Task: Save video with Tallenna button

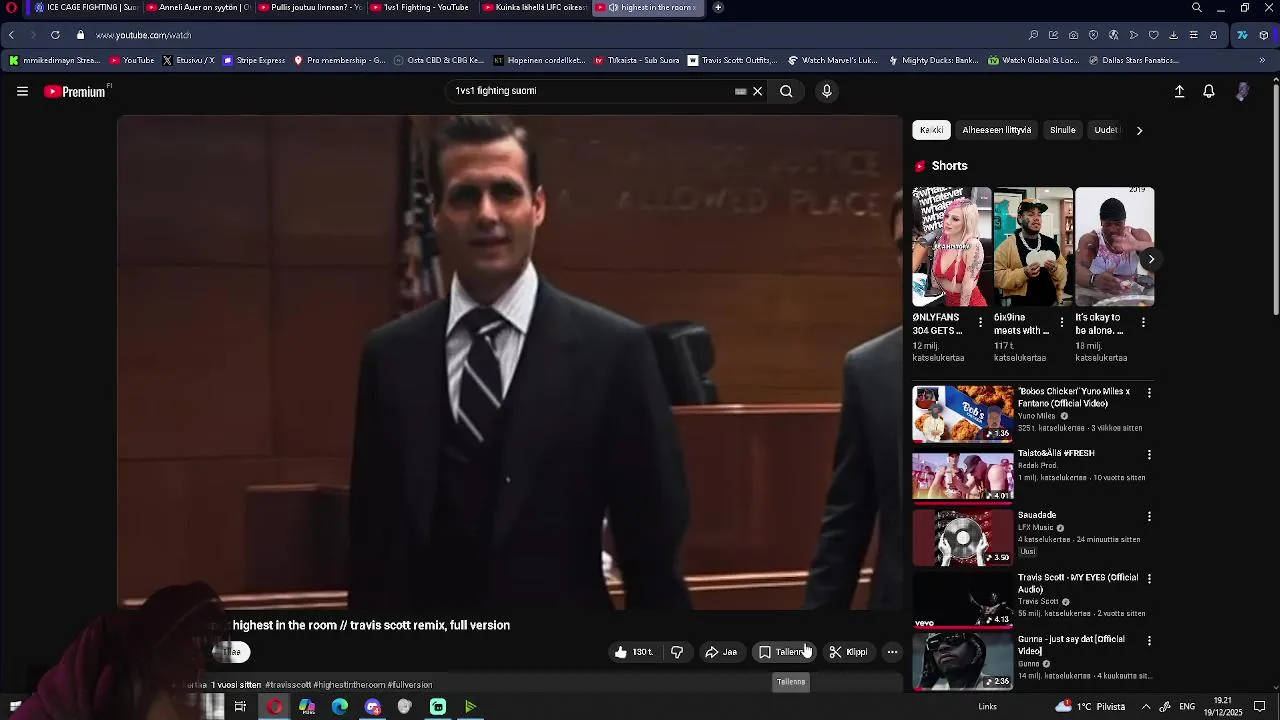Action: coord(784,652)
